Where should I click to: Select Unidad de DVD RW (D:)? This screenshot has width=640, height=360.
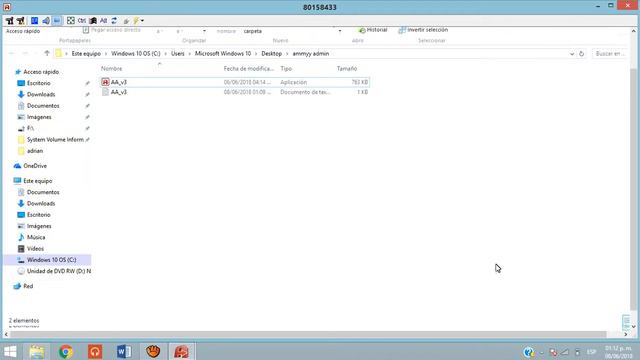coord(59,271)
